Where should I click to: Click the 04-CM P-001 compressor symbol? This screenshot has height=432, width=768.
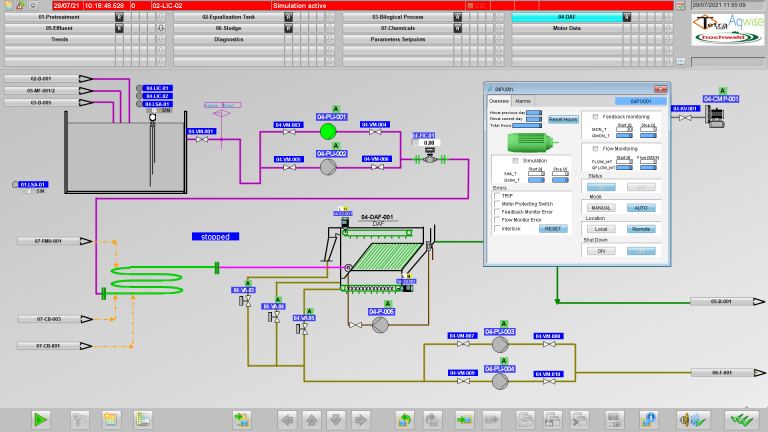pos(719,114)
